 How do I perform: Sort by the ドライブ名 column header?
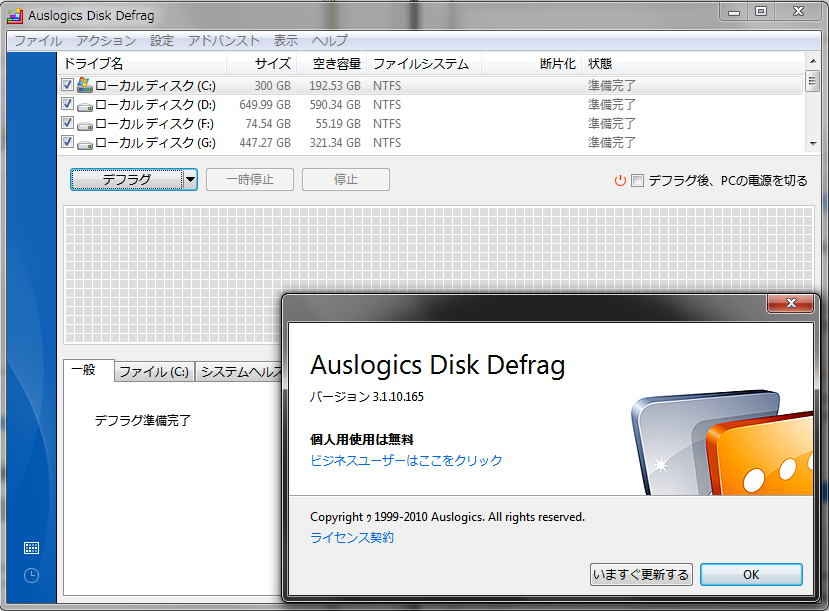tap(142, 64)
